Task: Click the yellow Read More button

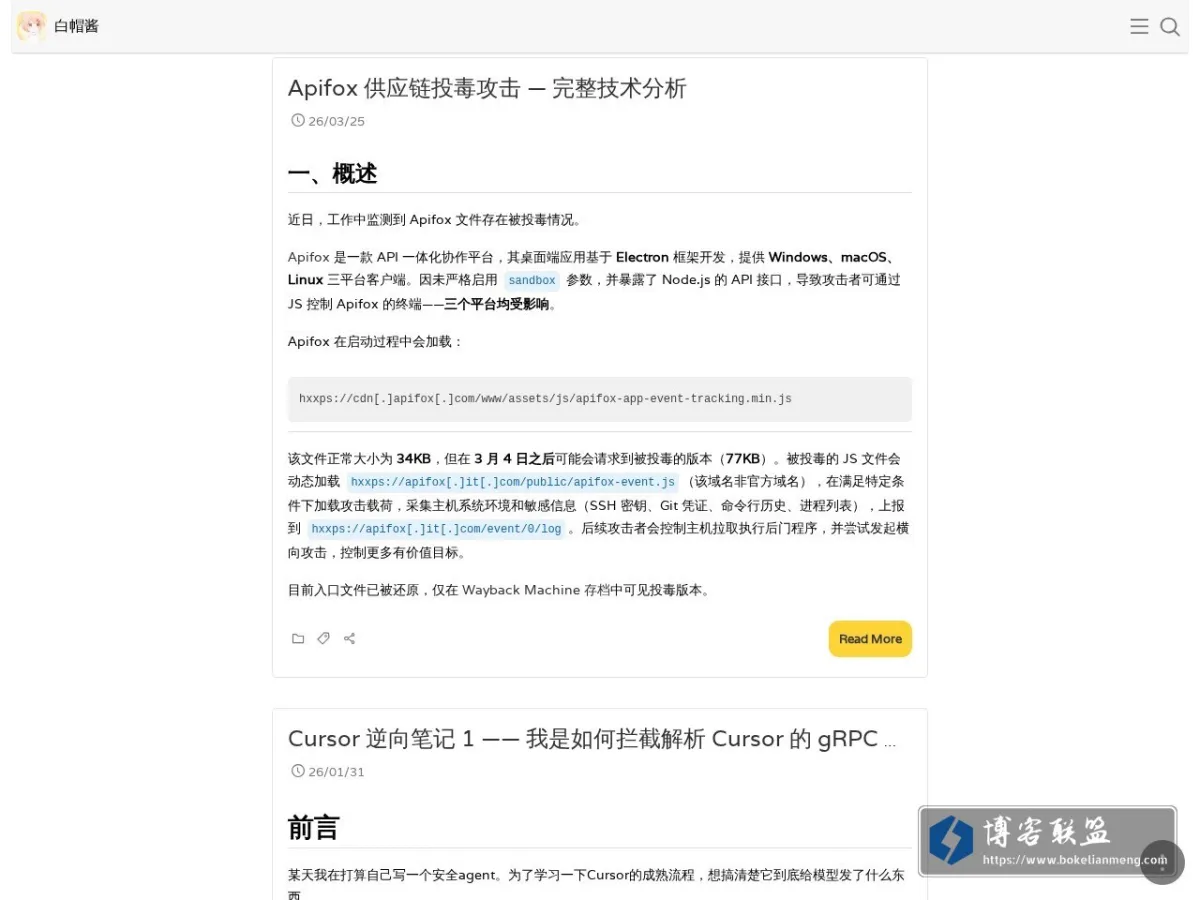Action: 870,639
